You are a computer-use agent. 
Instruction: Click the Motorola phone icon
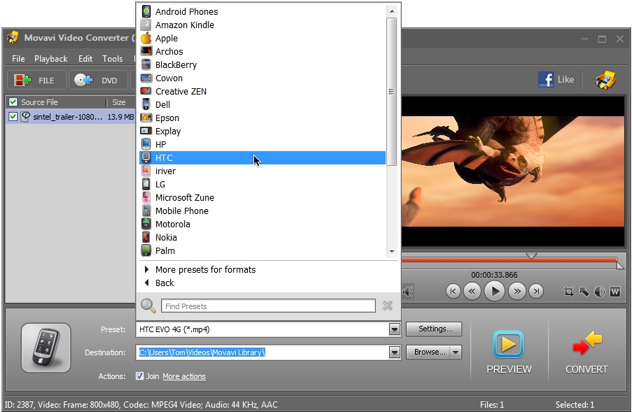coord(146,224)
